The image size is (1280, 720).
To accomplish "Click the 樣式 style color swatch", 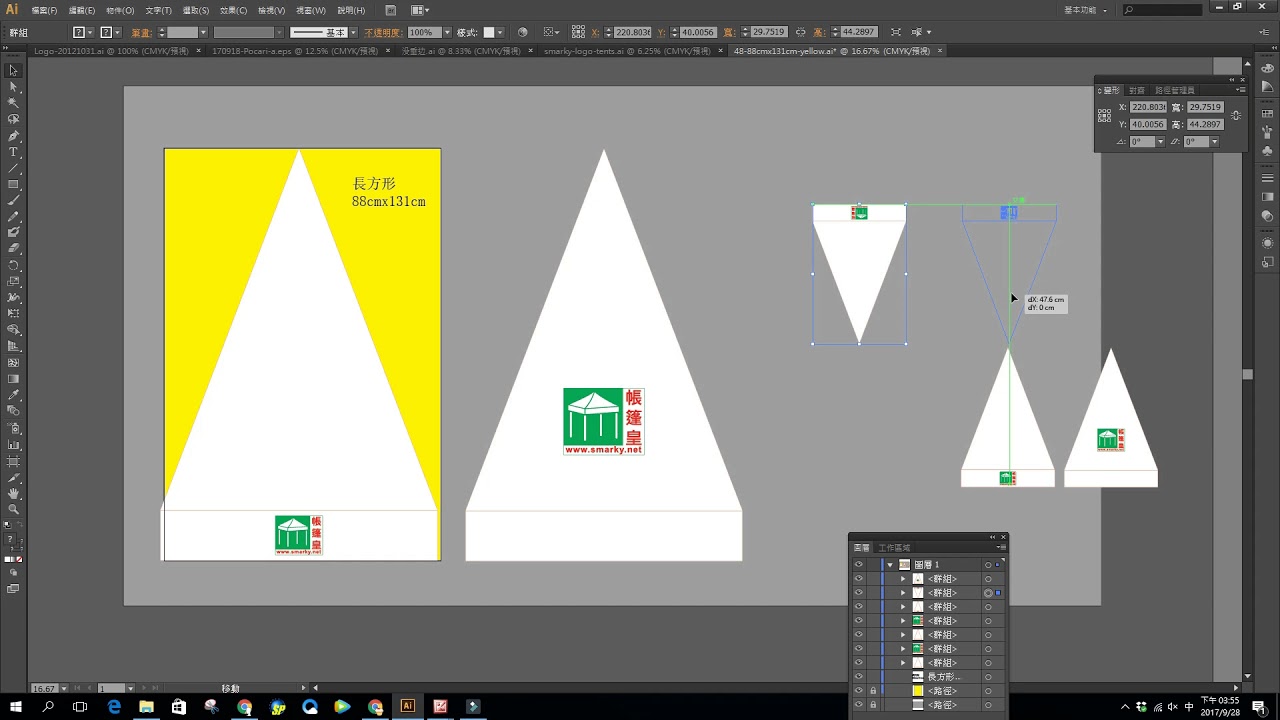I will pyautogui.click(x=490, y=32).
